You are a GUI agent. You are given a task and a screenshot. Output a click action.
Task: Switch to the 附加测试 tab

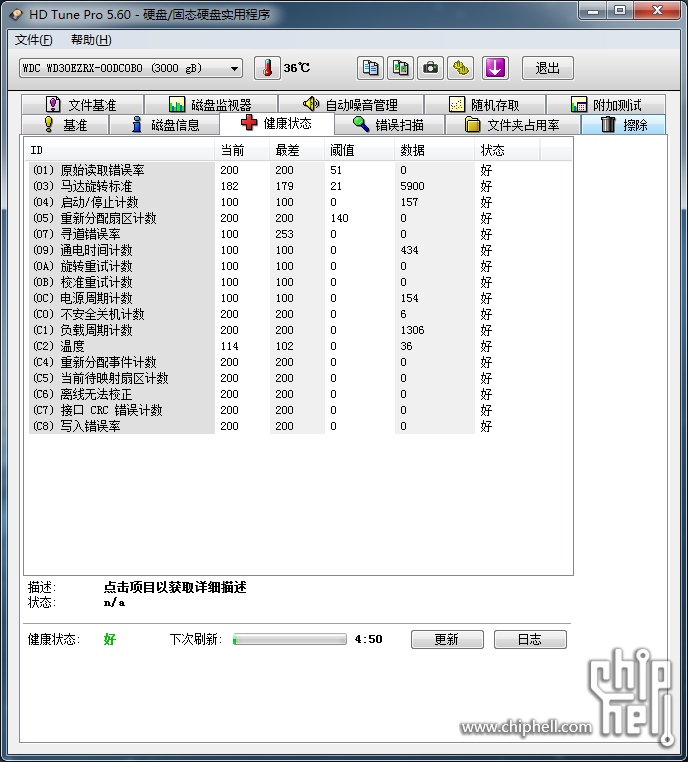click(x=606, y=104)
